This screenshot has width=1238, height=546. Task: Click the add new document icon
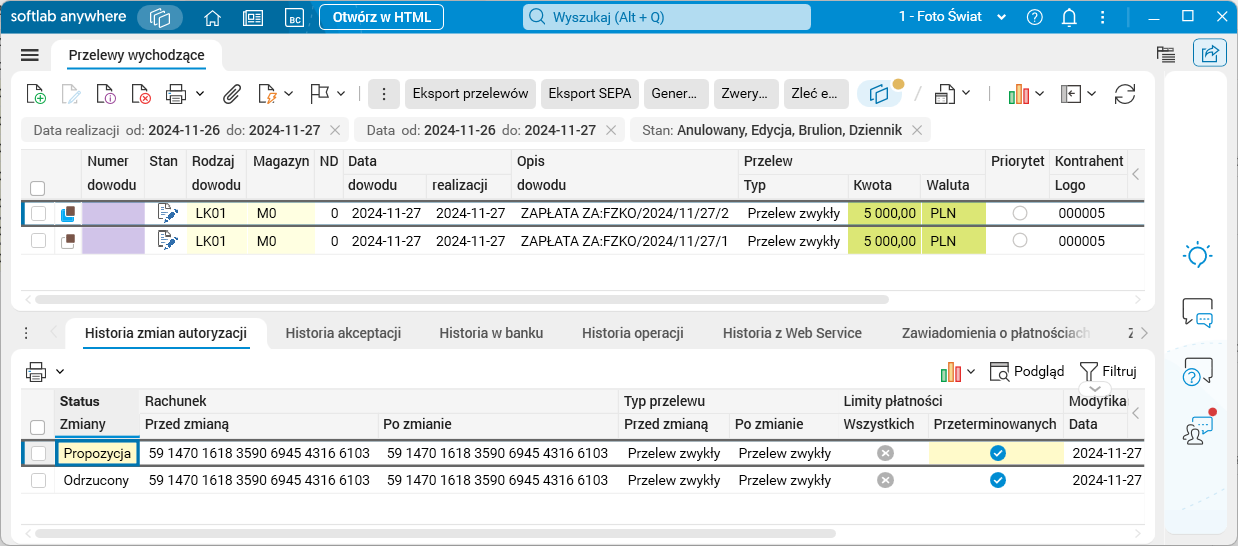pos(36,94)
